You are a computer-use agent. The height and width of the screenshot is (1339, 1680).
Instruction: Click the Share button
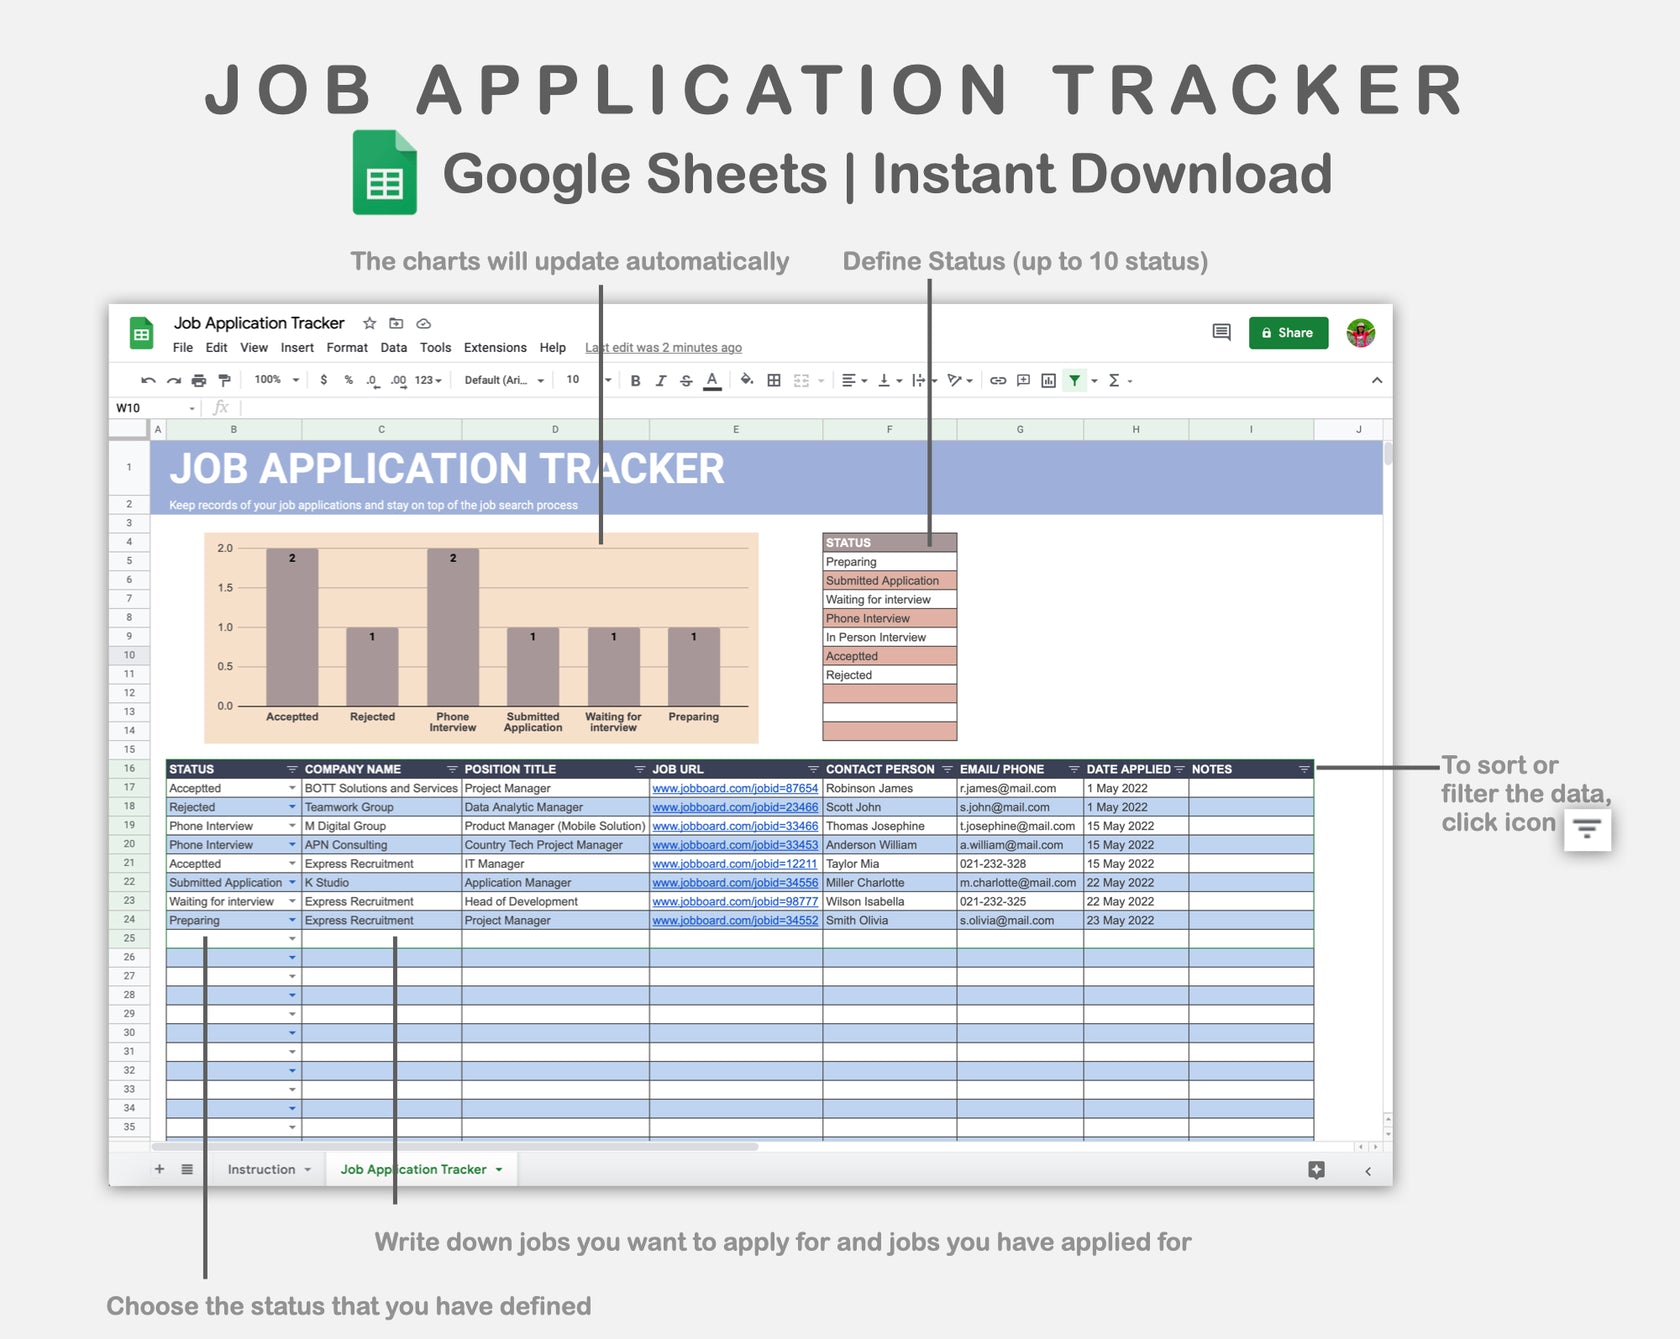point(1288,332)
